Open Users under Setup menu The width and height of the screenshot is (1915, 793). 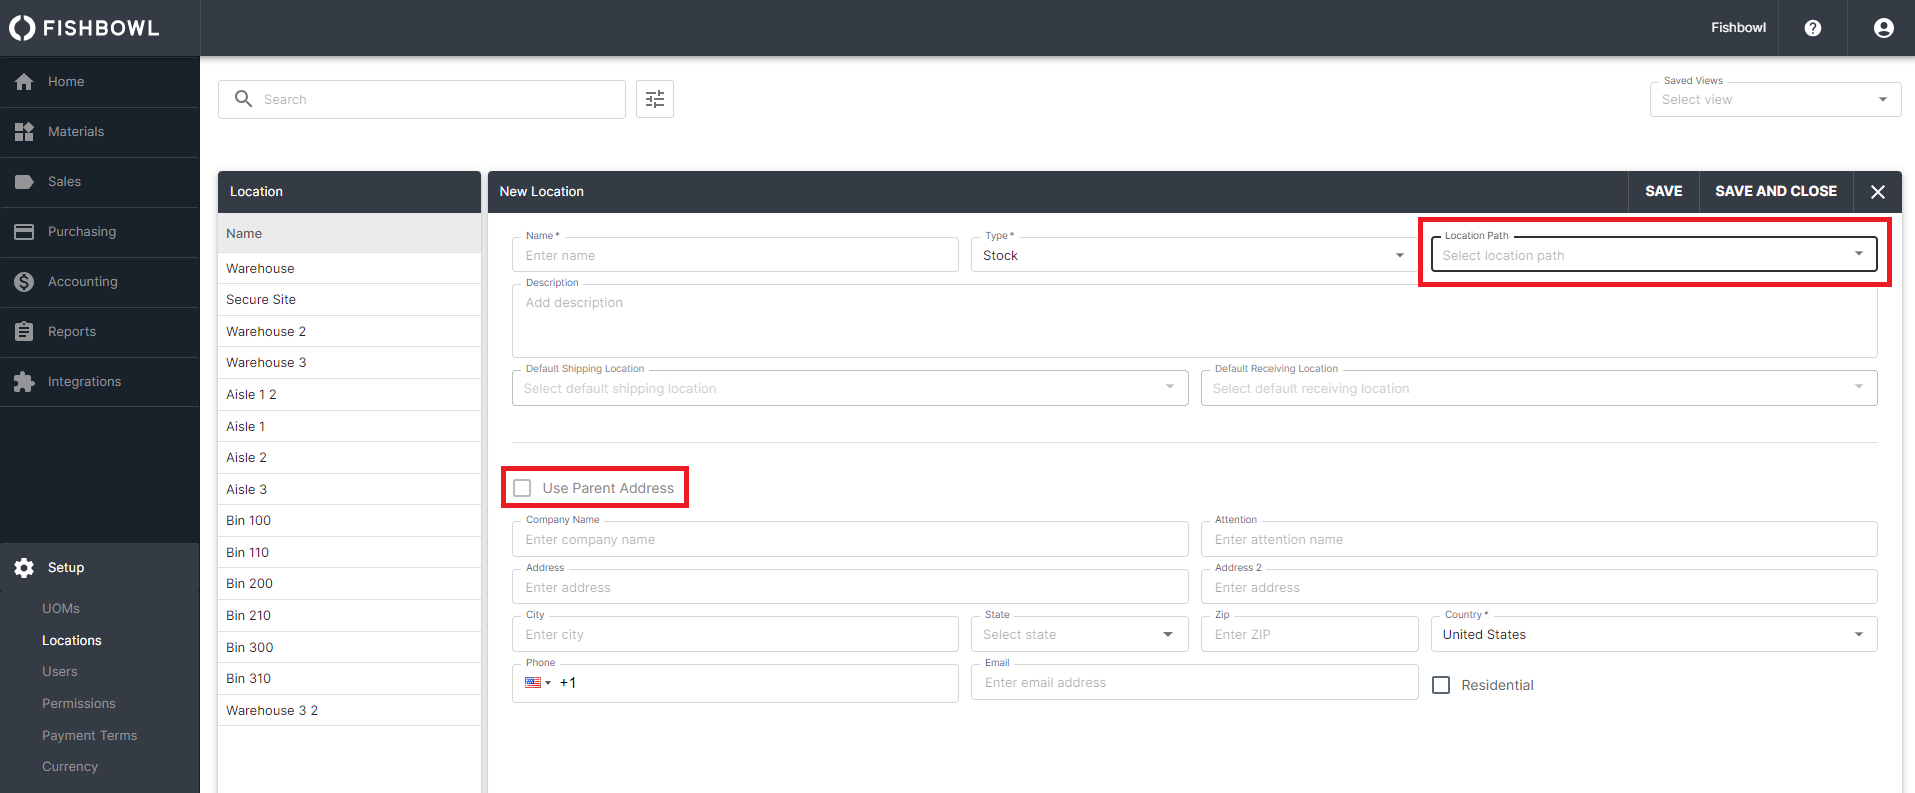(60, 672)
